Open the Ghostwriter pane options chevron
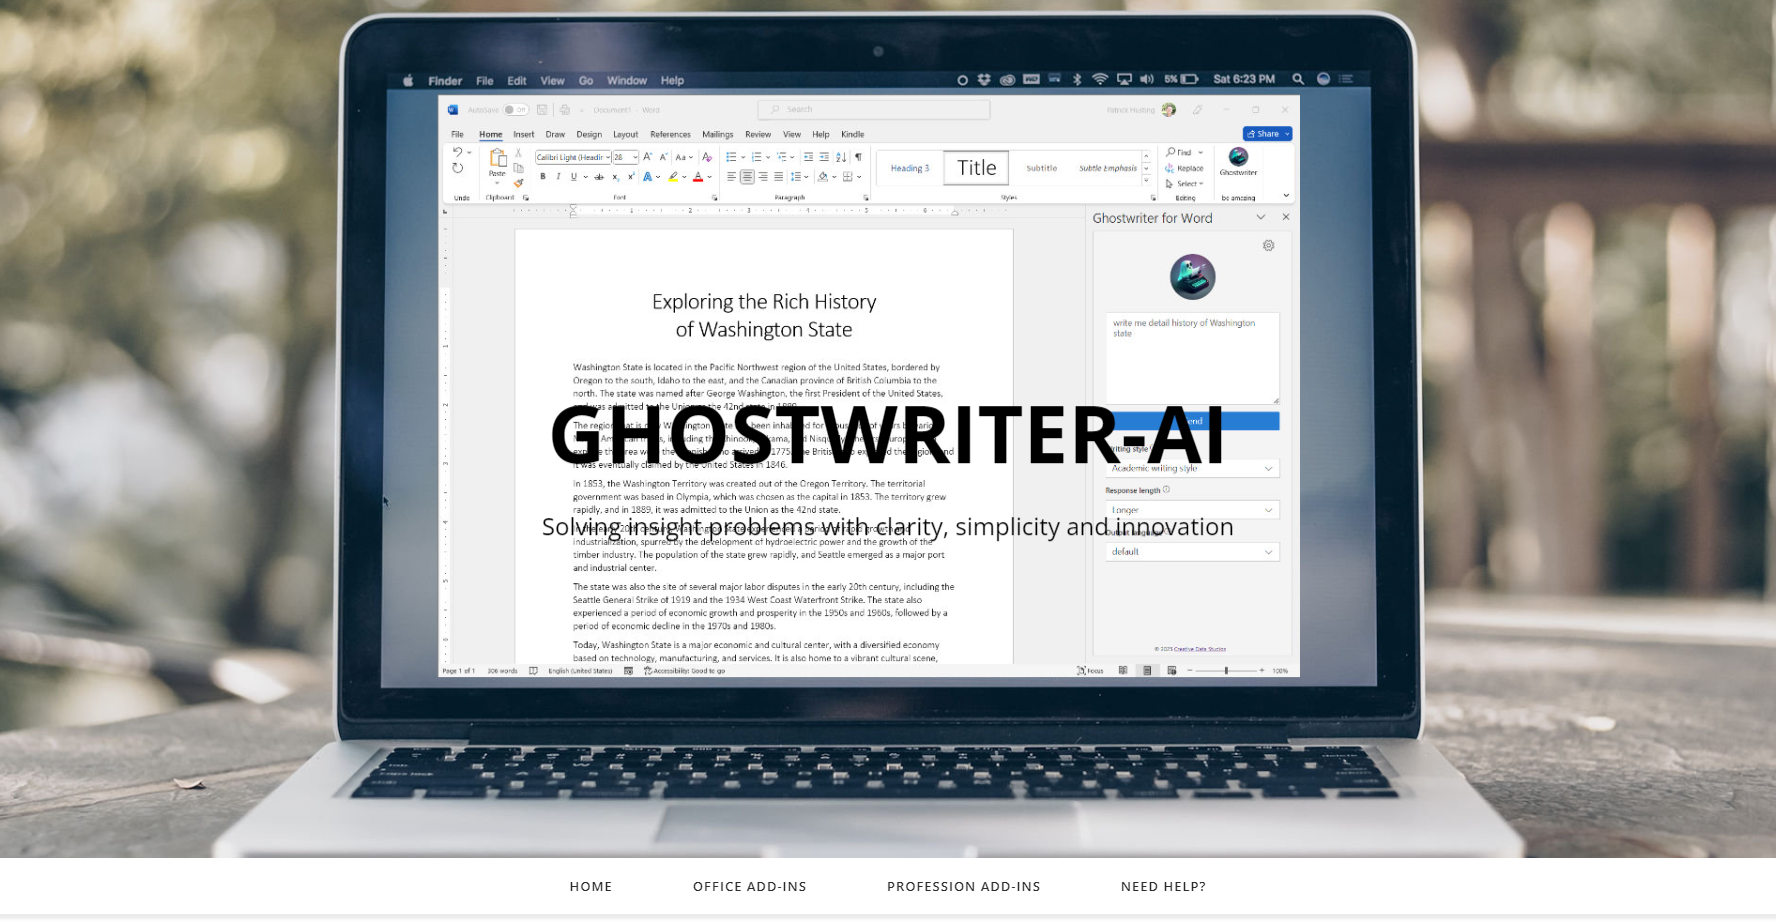1776x922 pixels. tap(1261, 217)
